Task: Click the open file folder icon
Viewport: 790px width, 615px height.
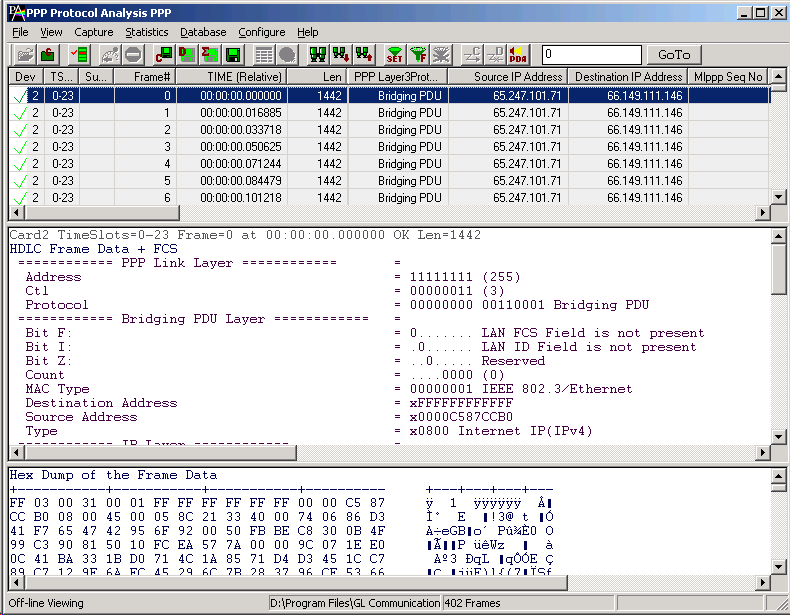Action: (25, 54)
